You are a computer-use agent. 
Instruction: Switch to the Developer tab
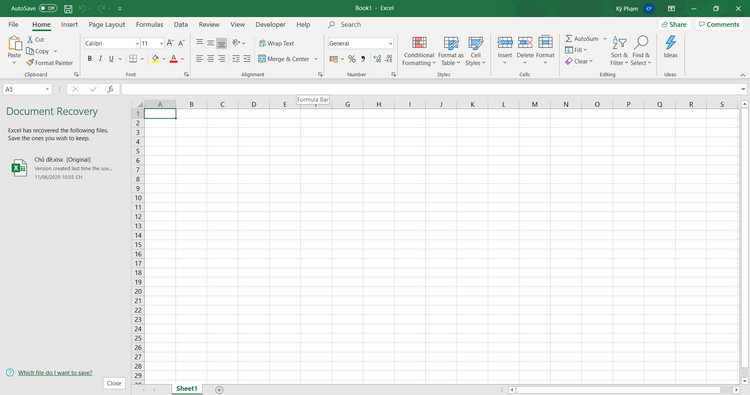[x=270, y=24]
